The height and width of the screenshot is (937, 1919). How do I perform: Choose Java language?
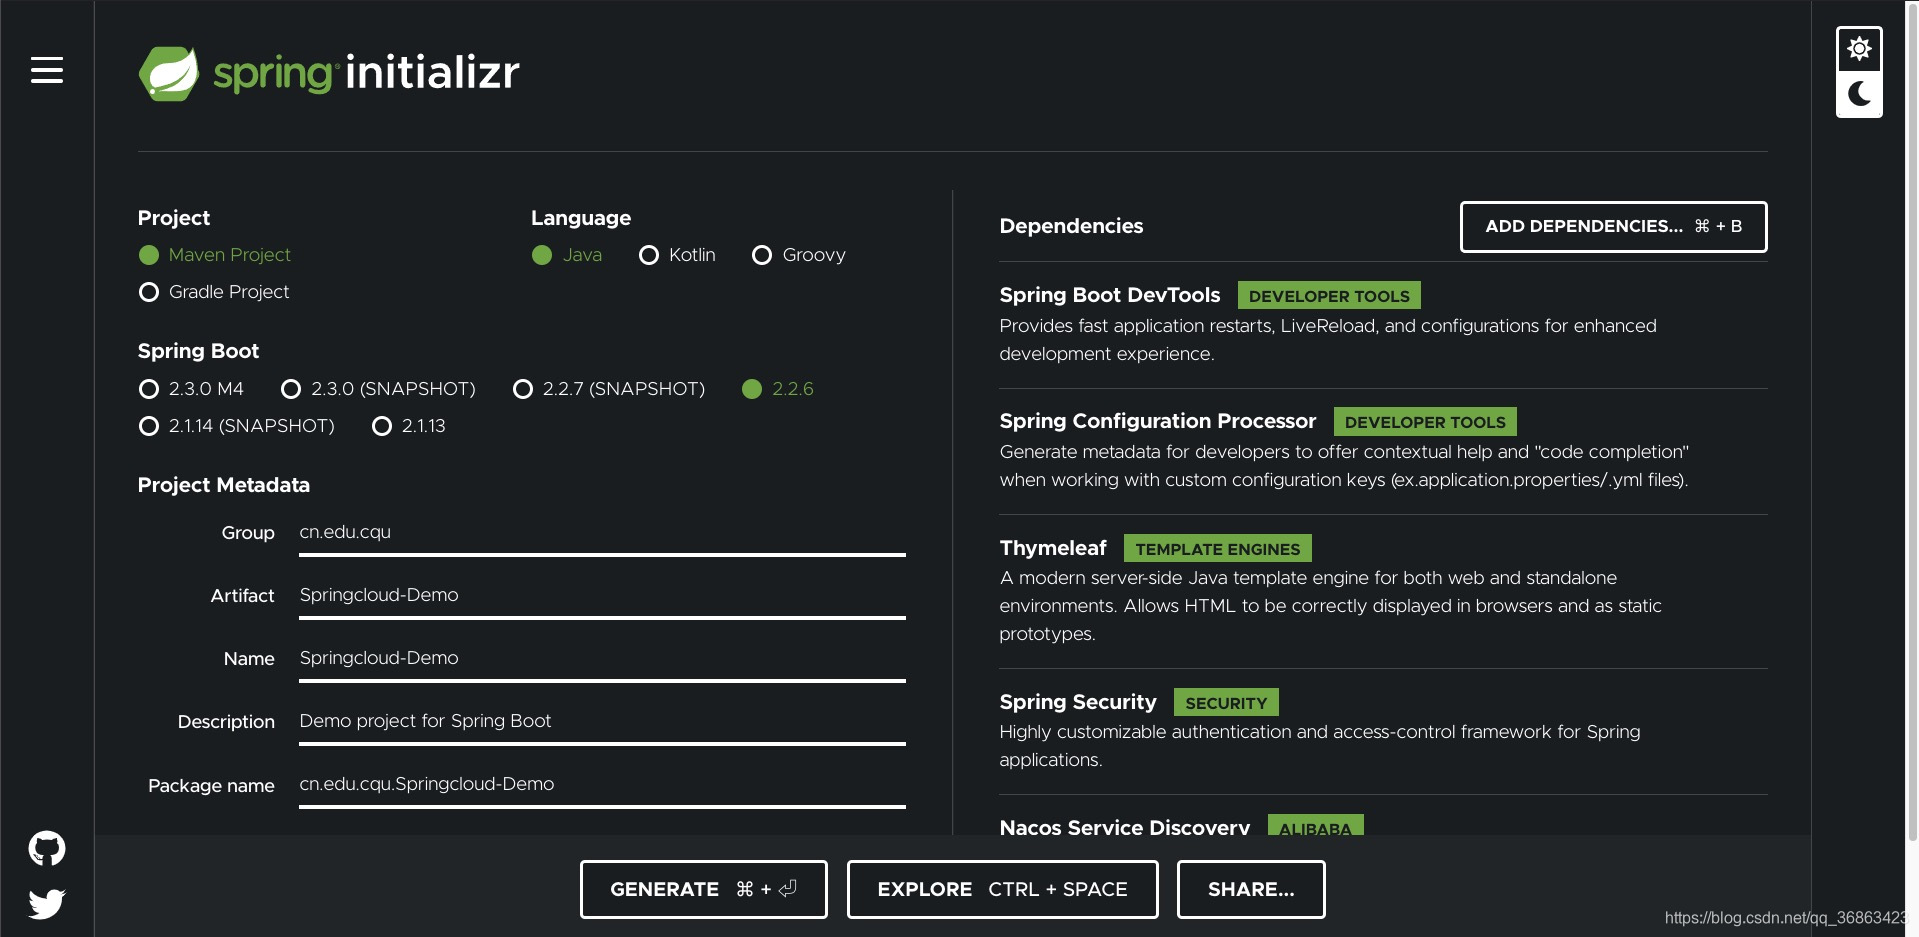click(x=567, y=255)
